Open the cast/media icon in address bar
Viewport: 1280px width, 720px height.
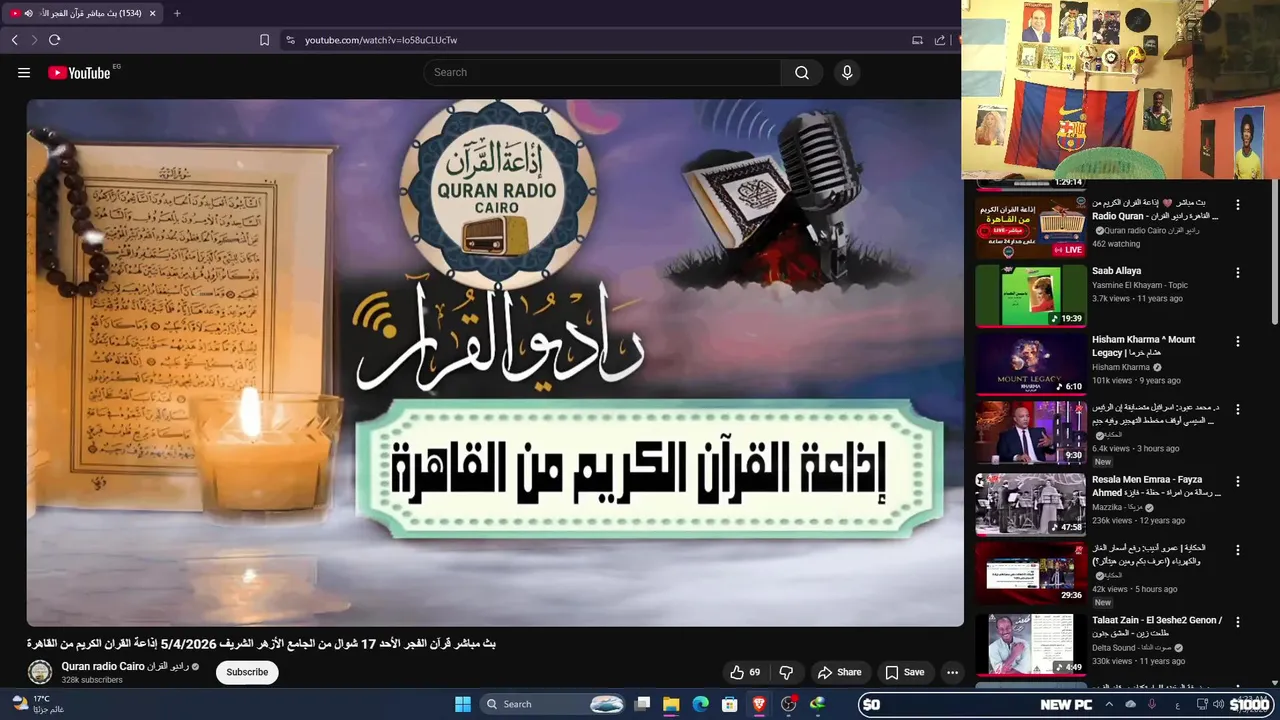click(917, 40)
